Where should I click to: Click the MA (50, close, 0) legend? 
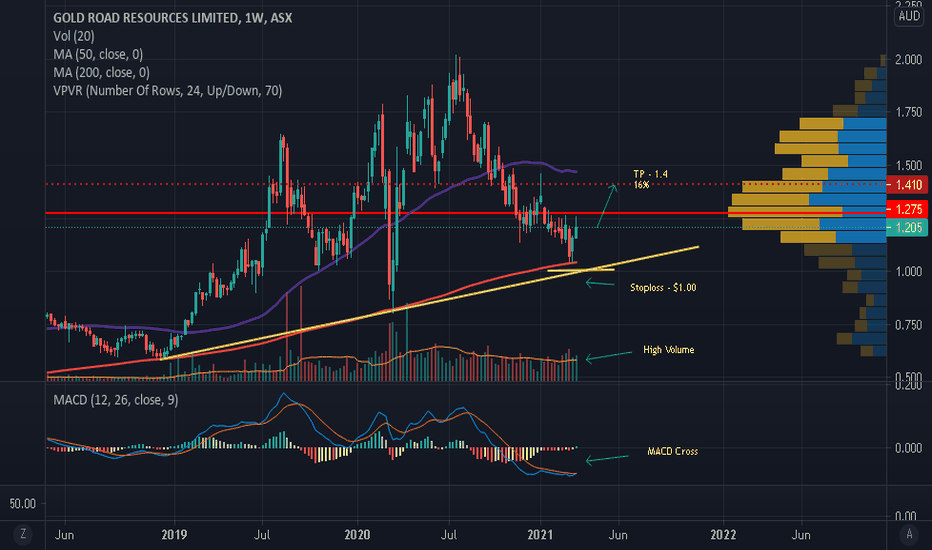[98, 55]
